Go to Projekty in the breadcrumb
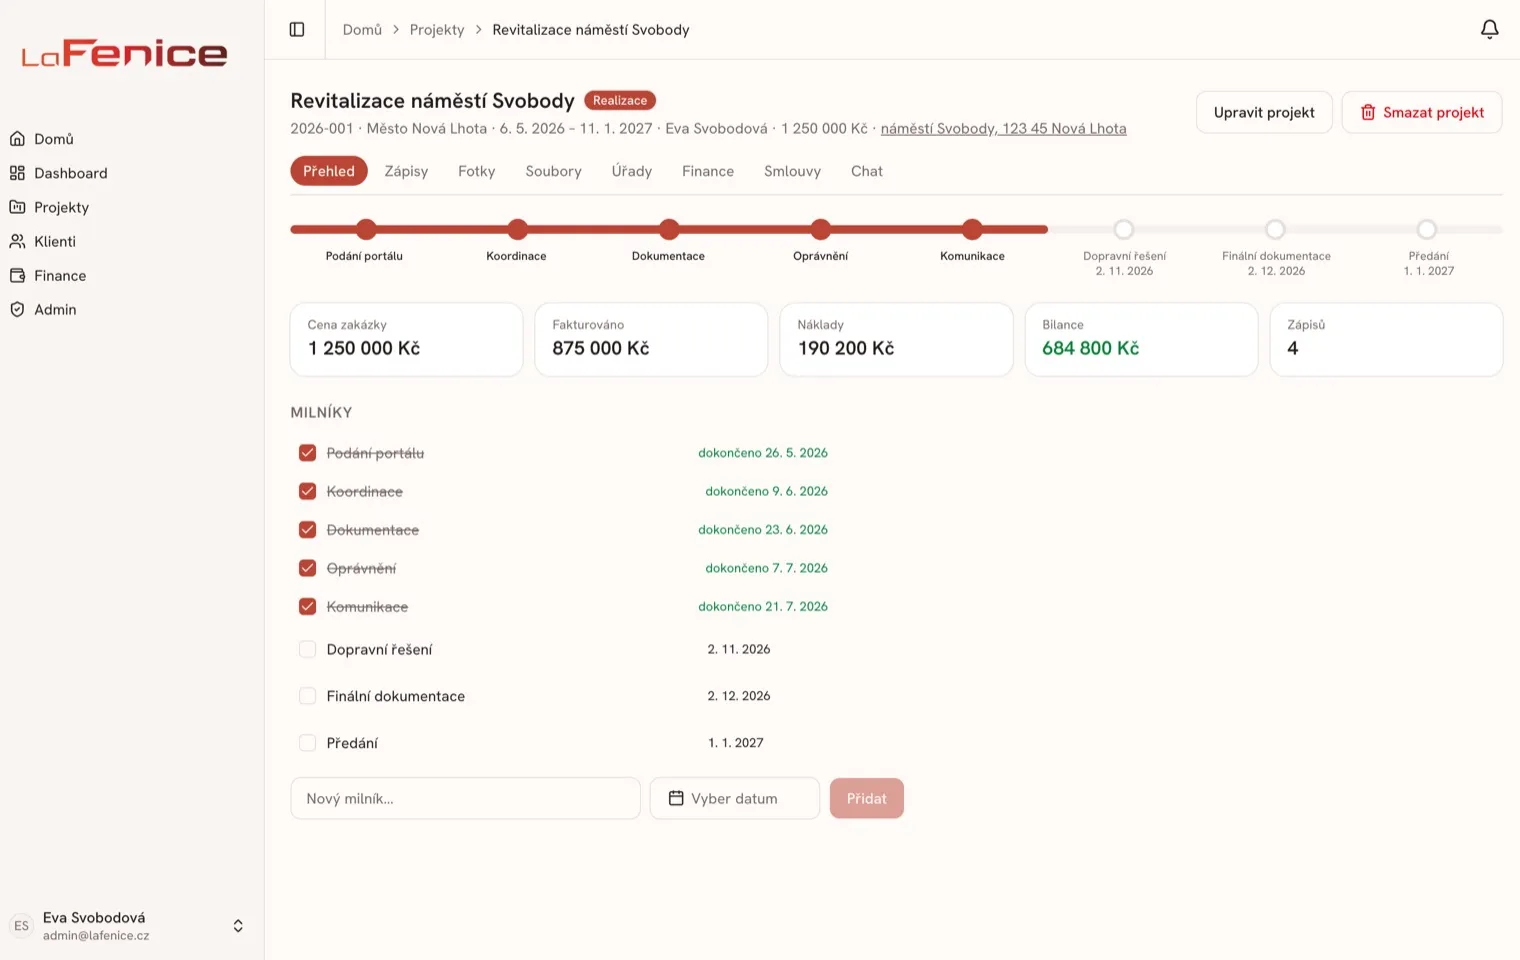The height and width of the screenshot is (960, 1520). click(437, 30)
